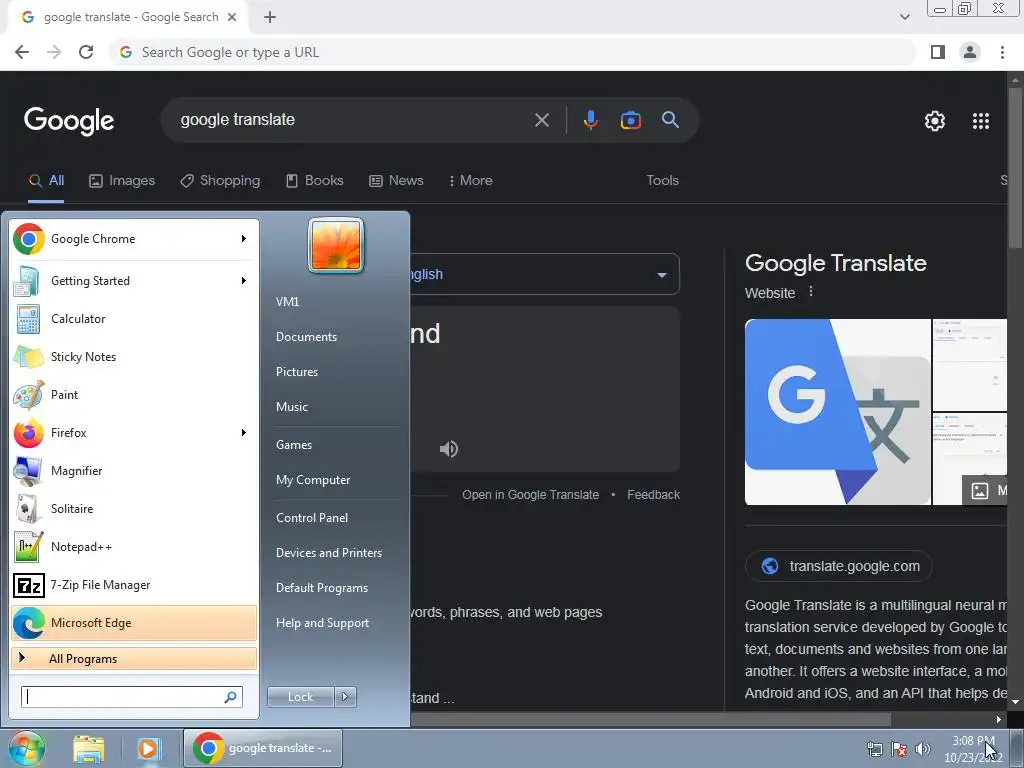The image size is (1024, 768).
Task: Click the Lock button
Action: click(x=300, y=697)
